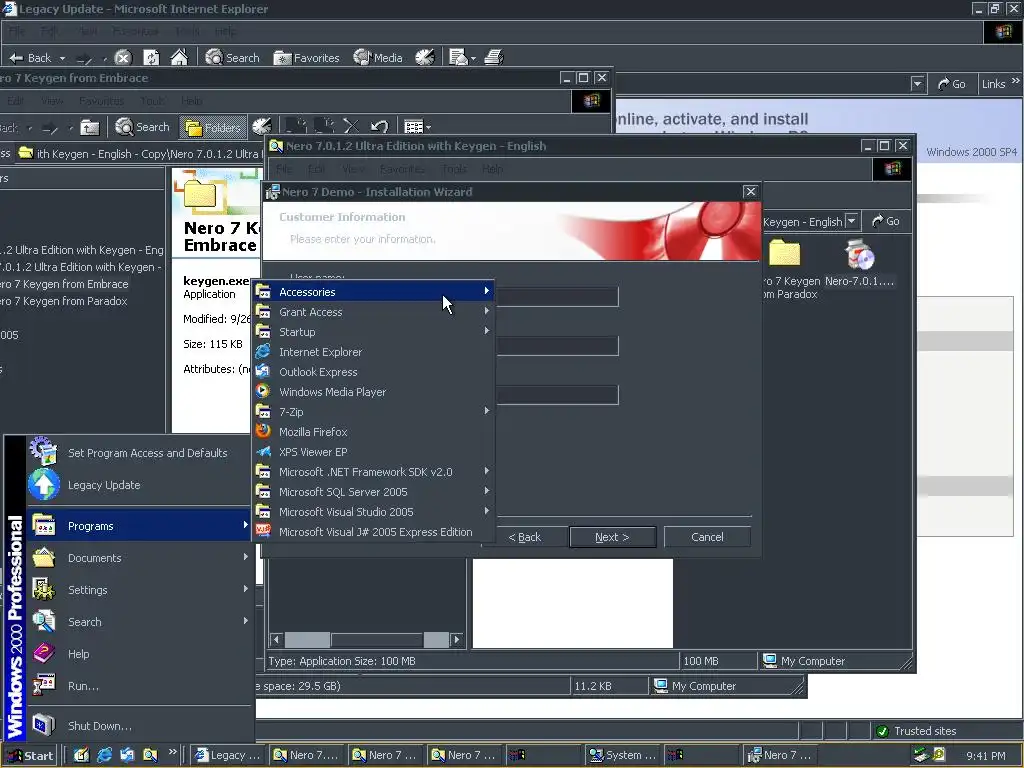Expand quick launch overflow chevron
This screenshot has height=768, width=1024.
click(172, 752)
